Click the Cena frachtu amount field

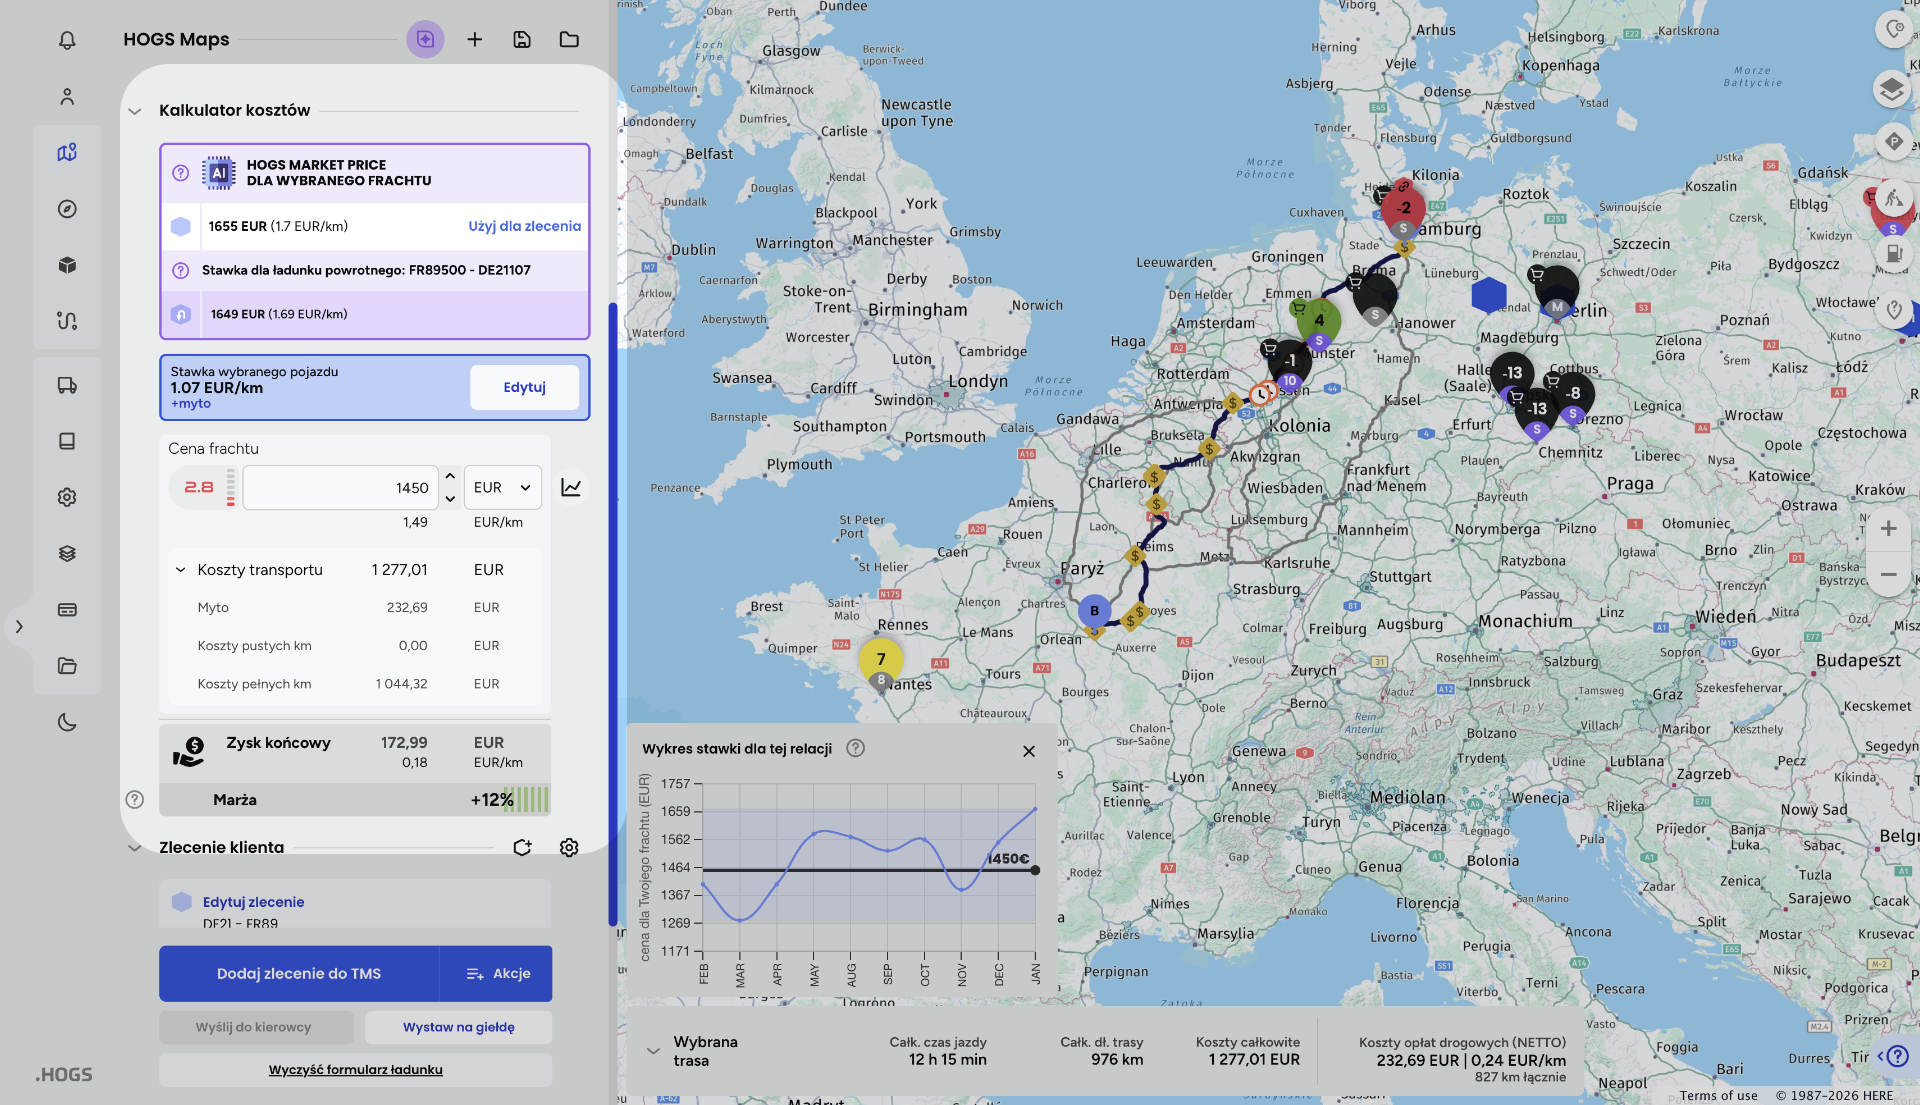(340, 487)
